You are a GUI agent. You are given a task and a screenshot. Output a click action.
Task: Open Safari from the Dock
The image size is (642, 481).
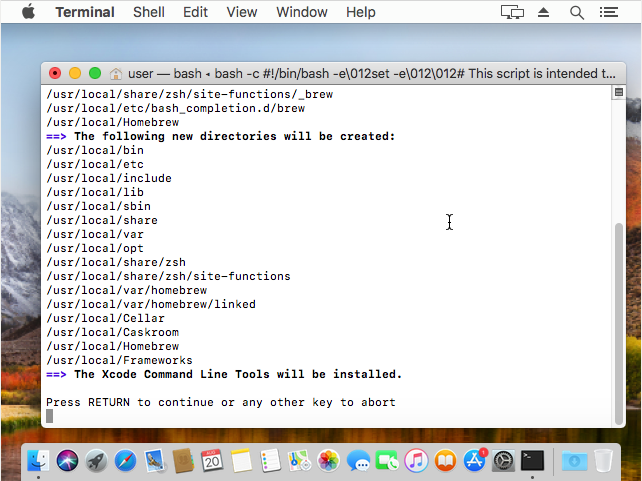pos(125,461)
